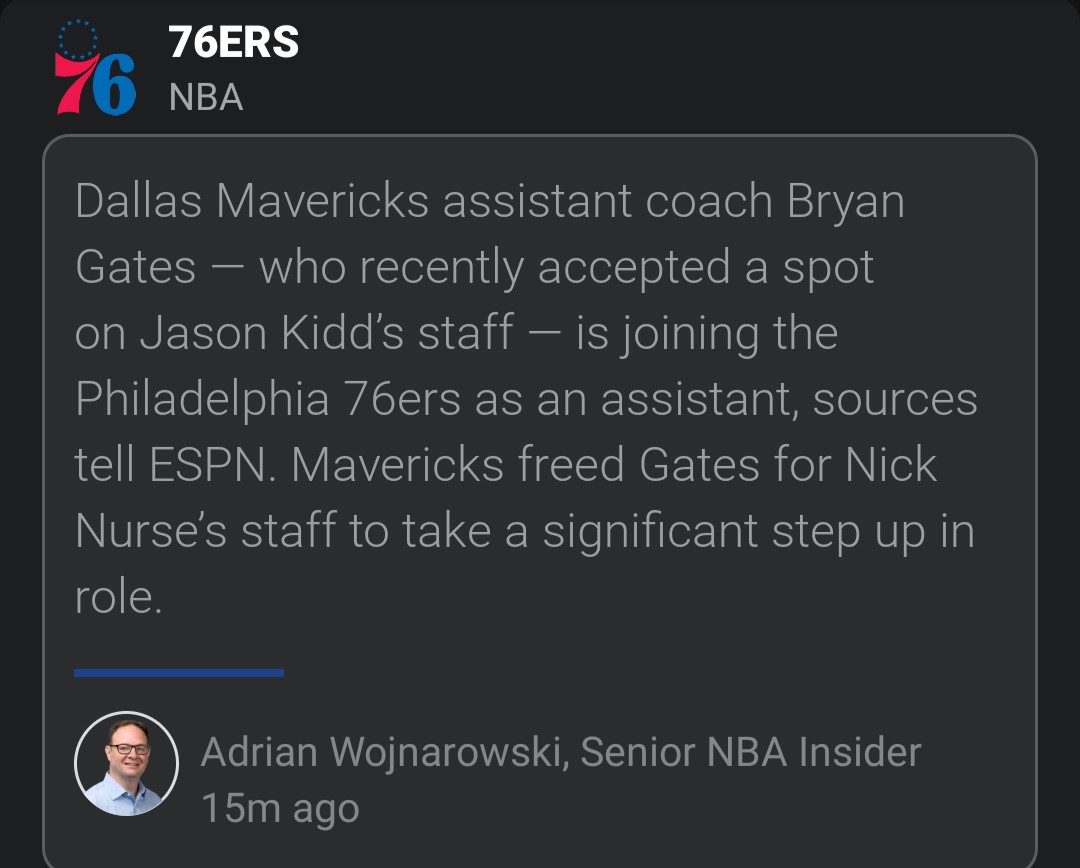1080x868 pixels.
Task: Tap the 76ers team logo
Action: pyautogui.click(x=95, y=69)
